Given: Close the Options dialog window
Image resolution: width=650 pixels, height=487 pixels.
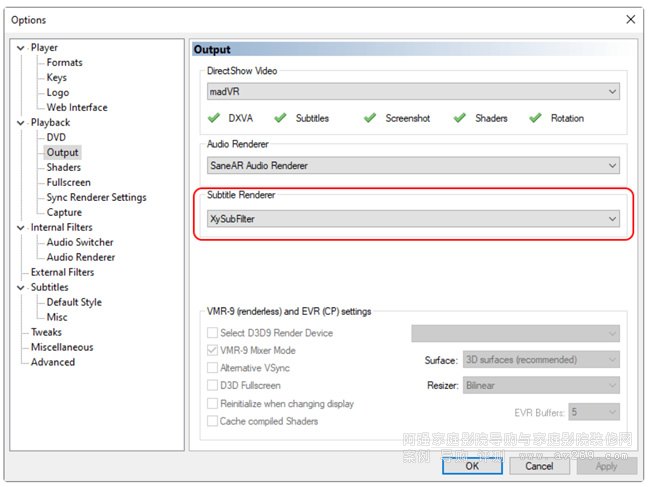Looking at the screenshot, I should coord(630,19).
